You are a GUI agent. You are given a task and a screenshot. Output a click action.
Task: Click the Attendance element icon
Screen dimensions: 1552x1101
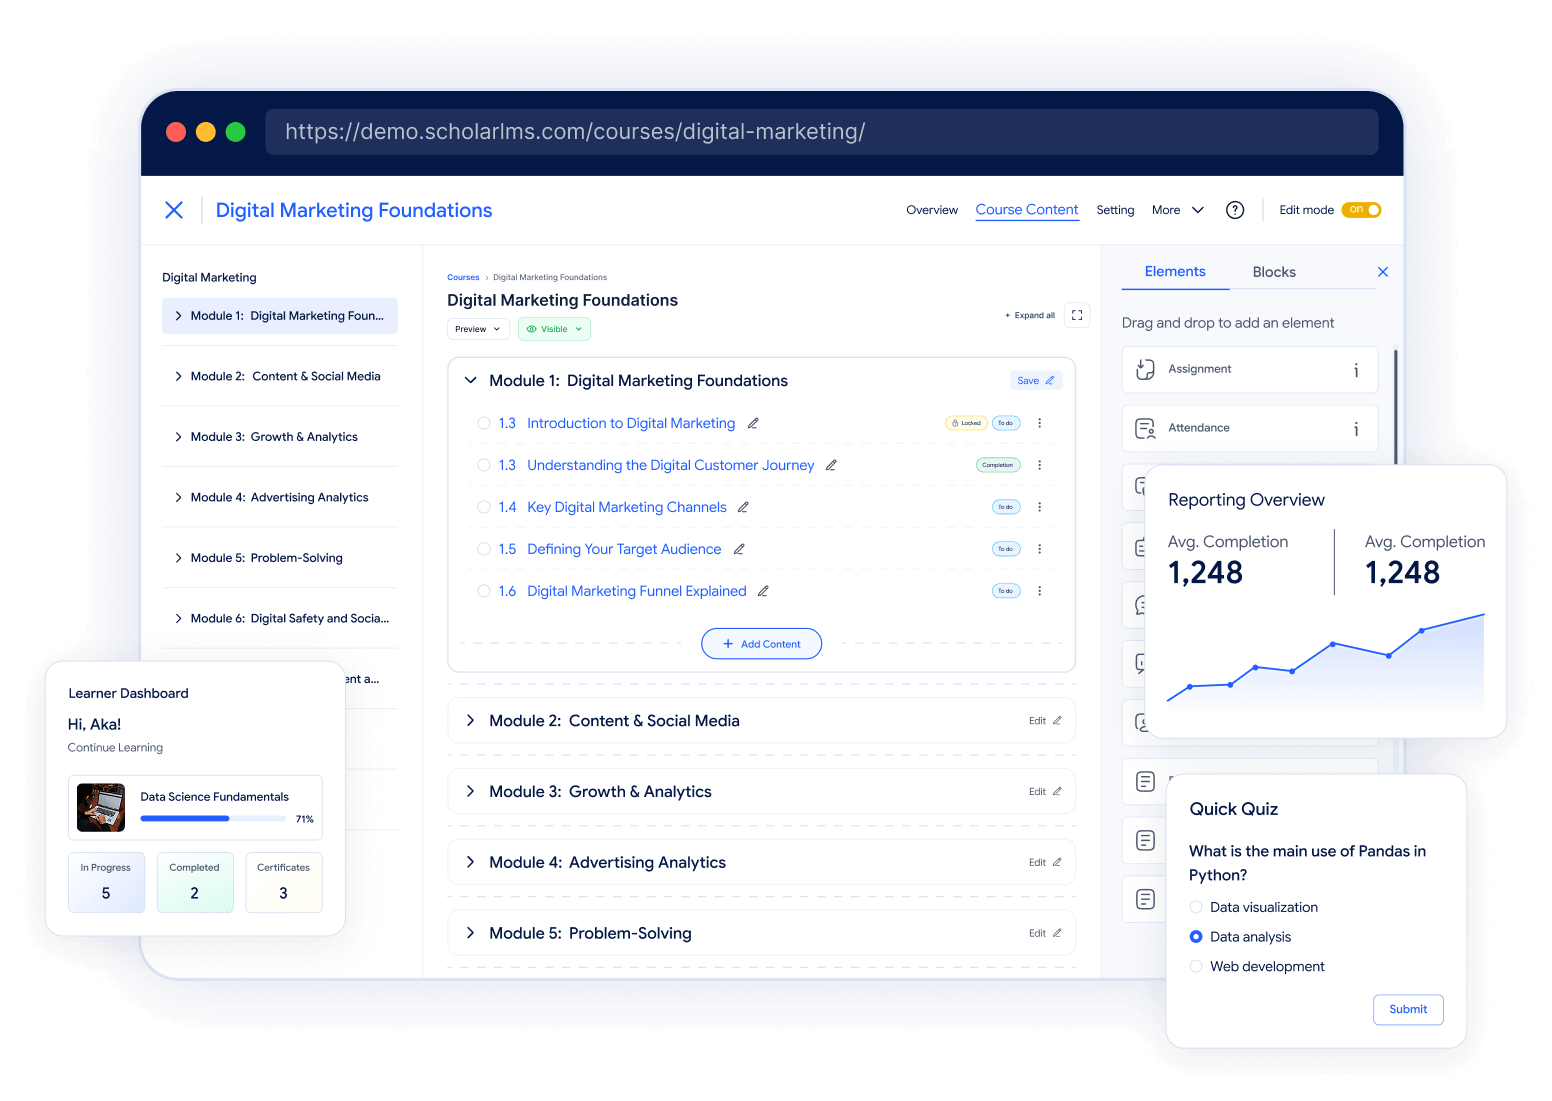click(x=1146, y=428)
